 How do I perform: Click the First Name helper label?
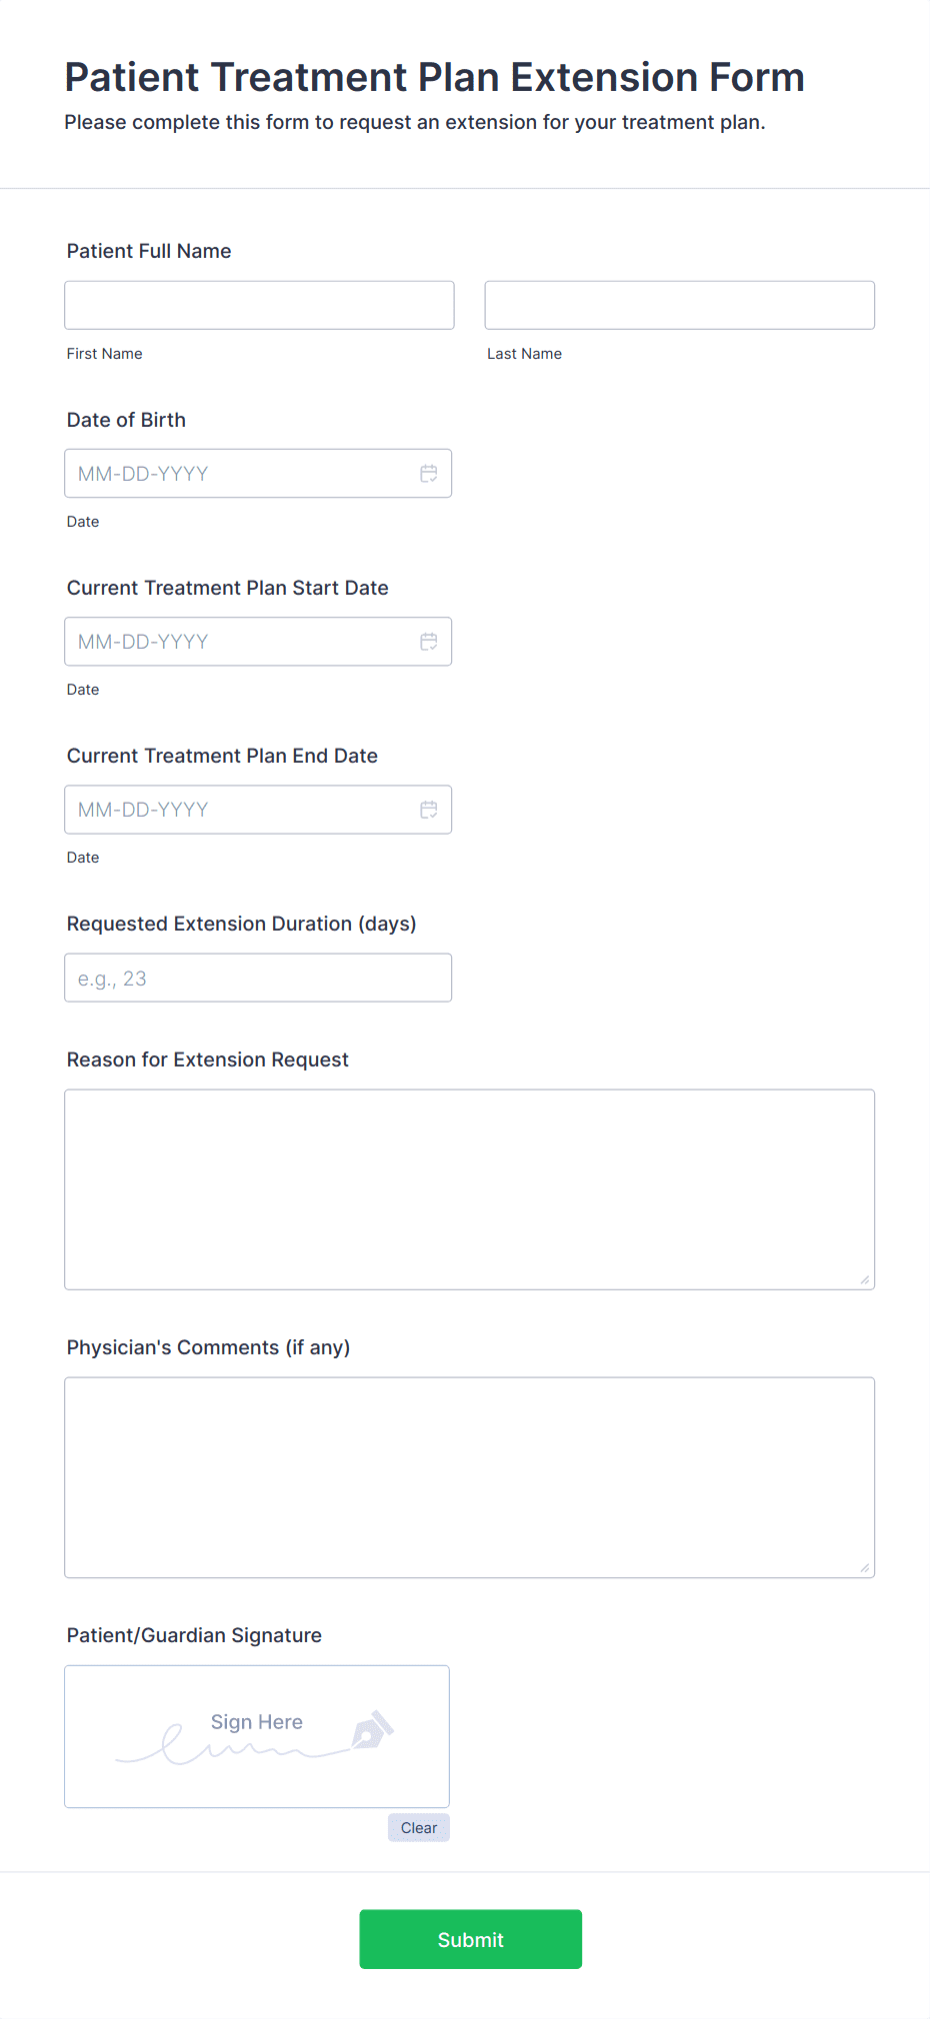click(x=104, y=353)
